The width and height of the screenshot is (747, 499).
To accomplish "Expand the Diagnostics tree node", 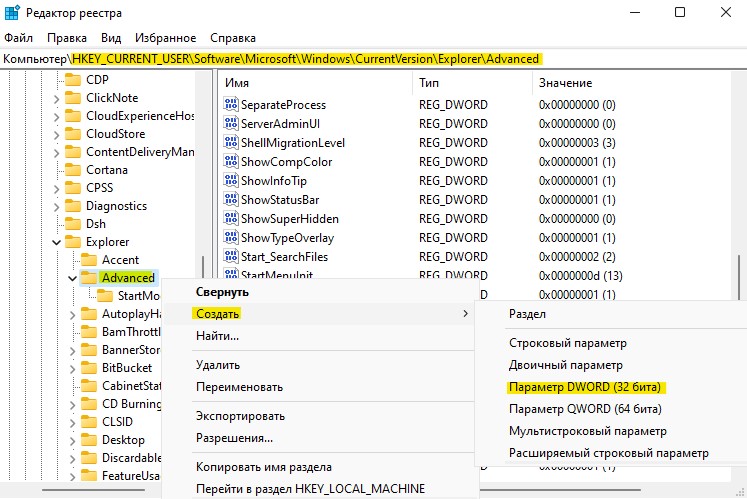I will (x=56, y=207).
